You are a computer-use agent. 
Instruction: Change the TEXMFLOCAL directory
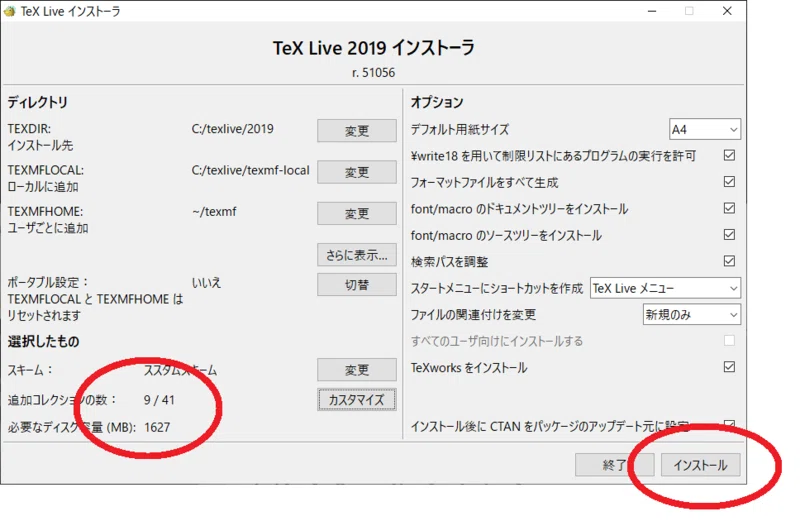357,172
